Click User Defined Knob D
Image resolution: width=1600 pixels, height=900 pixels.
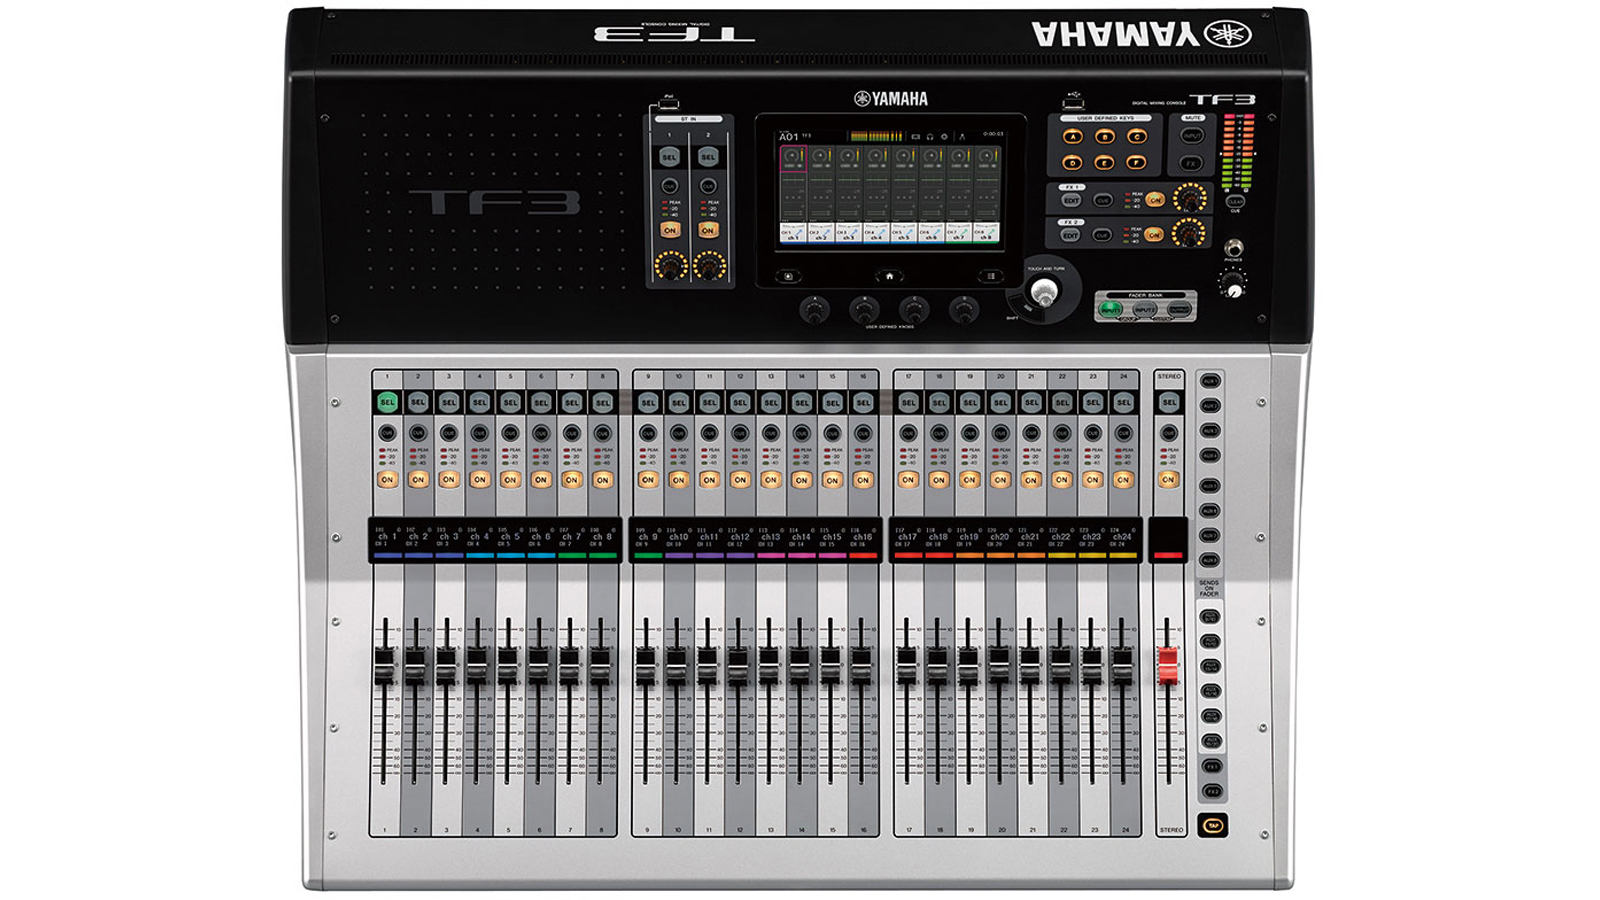(x=963, y=310)
